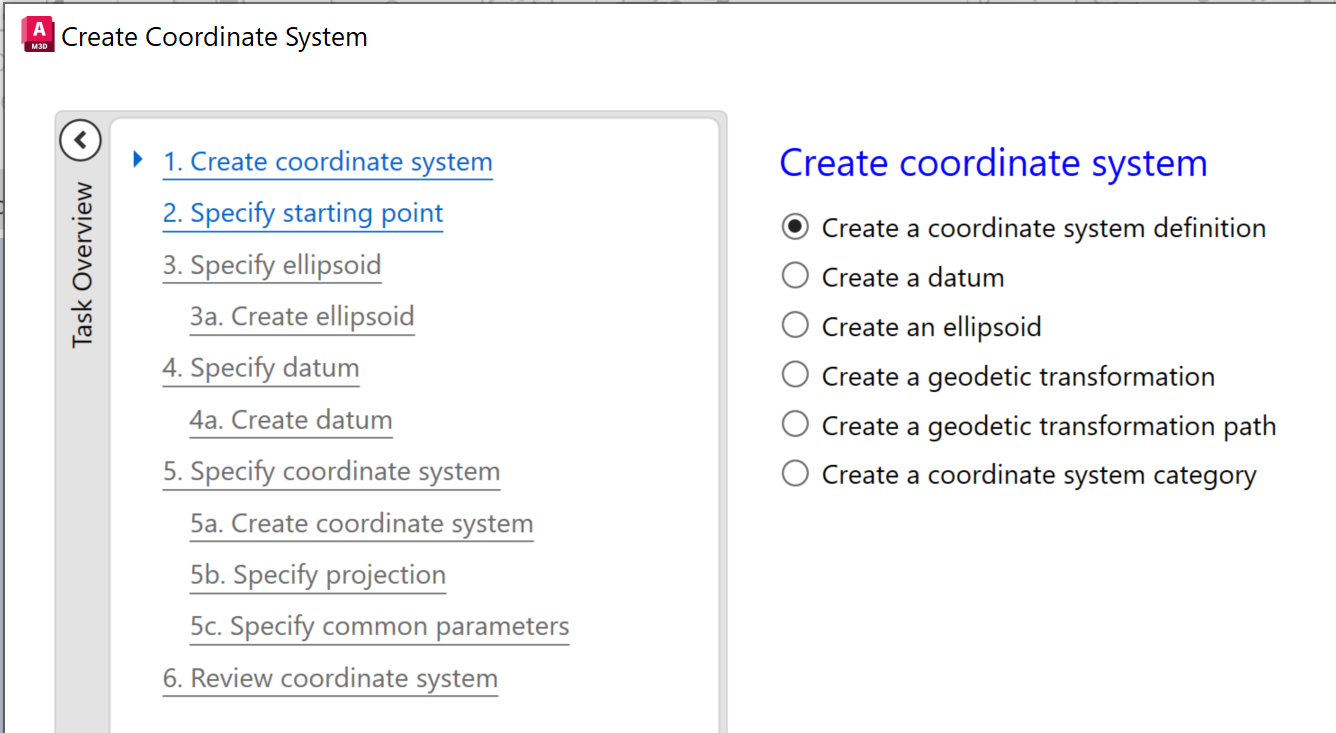Jump to step 4 Specify datum
Screen dimensions: 1336x733
[260, 368]
